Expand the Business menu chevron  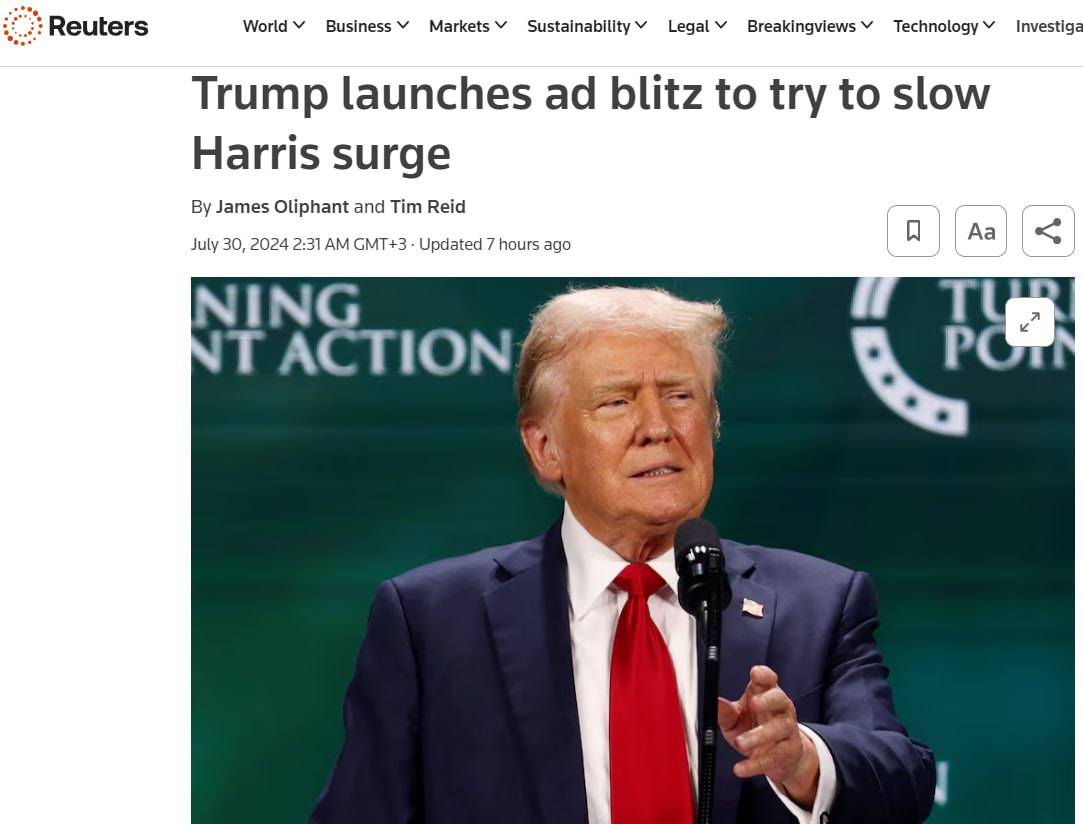pos(403,26)
